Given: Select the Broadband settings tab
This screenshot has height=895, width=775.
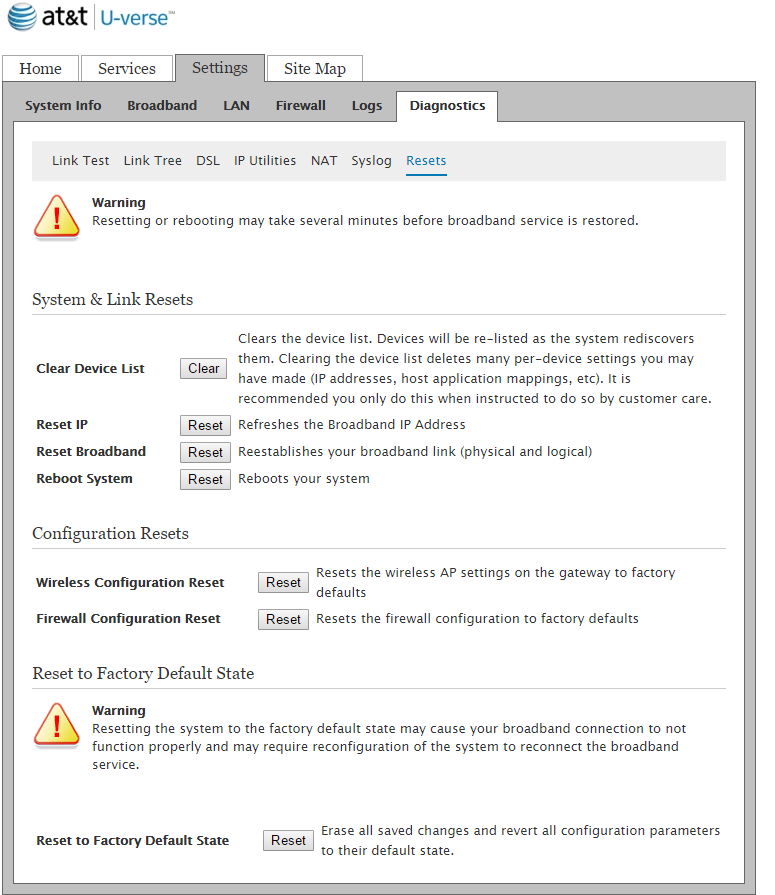Looking at the screenshot, I should click(x=162, y=106).
